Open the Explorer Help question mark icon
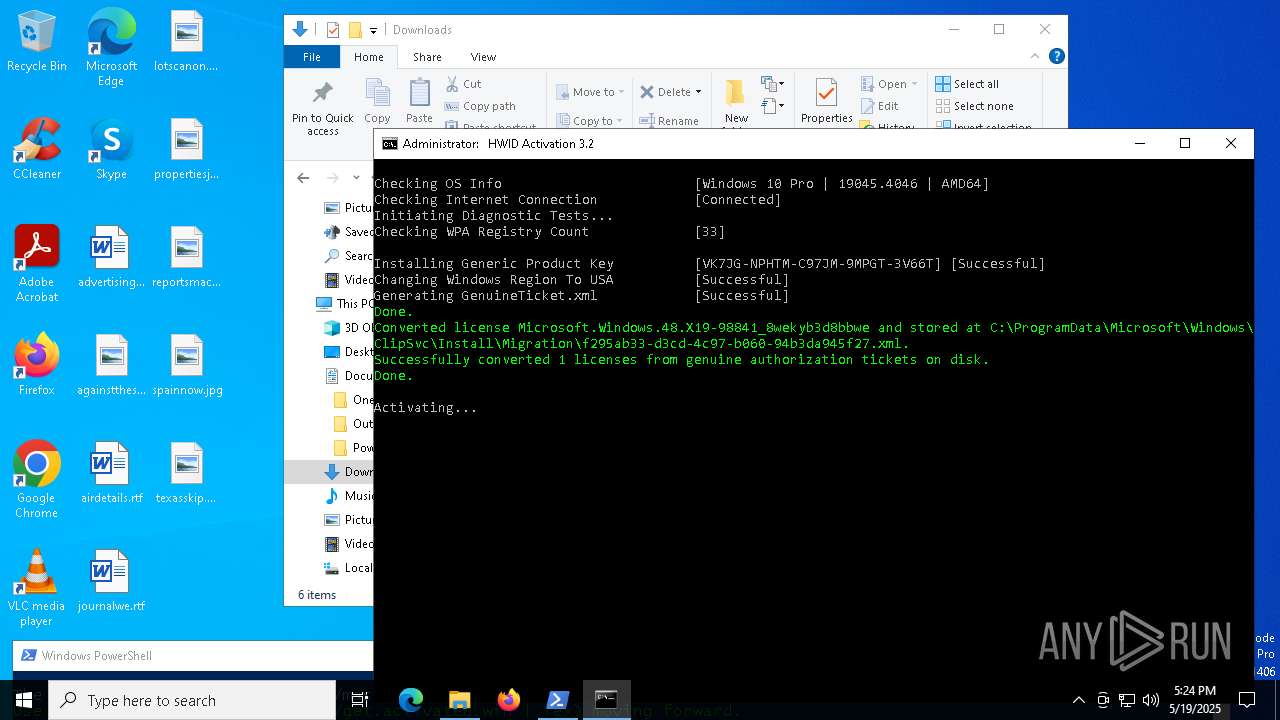This screenshot has height=720, width=1280. click(1056, 57)
